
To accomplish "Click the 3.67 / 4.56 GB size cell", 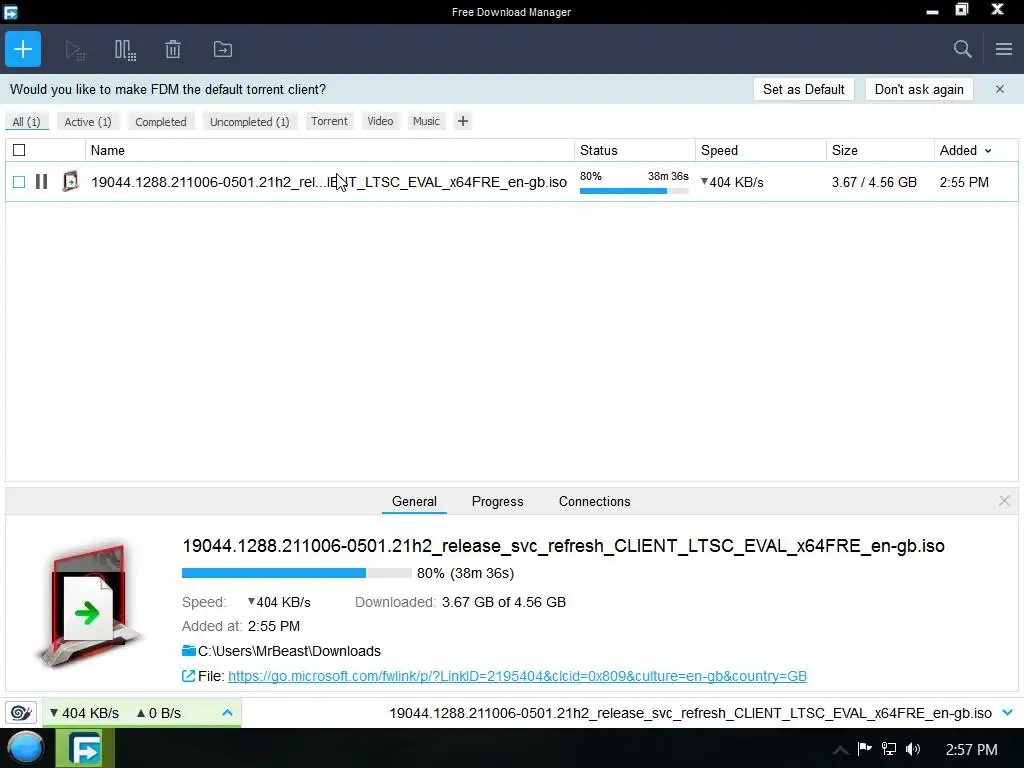I will tap(874, 182).
